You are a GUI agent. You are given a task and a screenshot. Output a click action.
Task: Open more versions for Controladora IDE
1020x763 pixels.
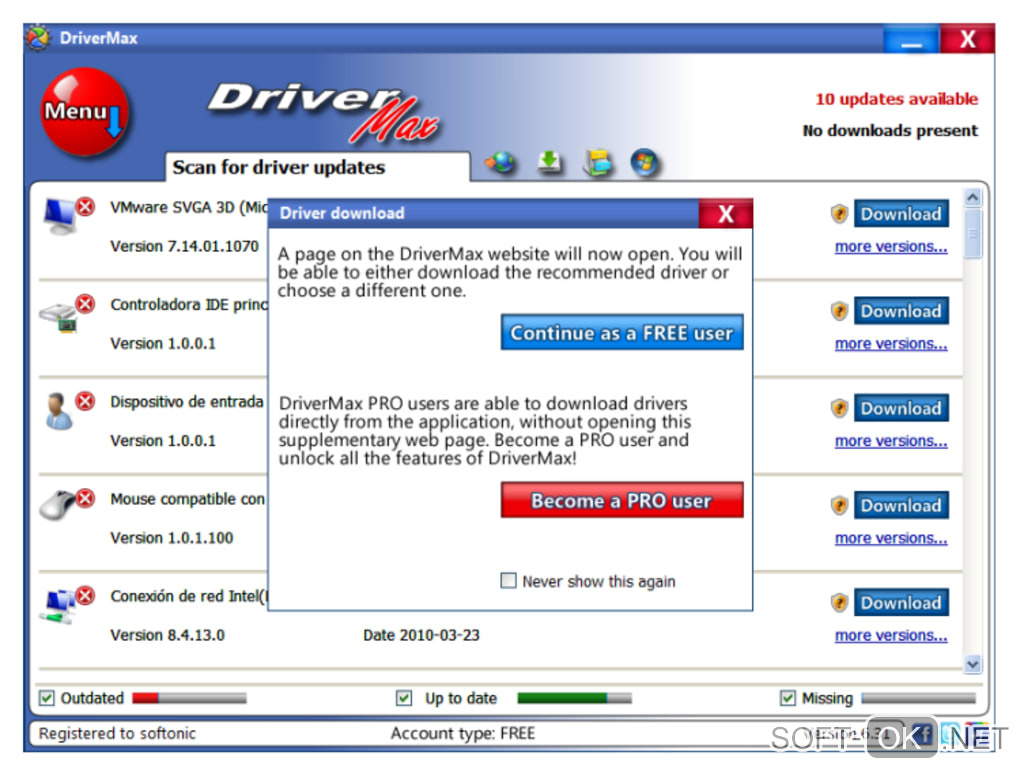(x=891, y=343)
